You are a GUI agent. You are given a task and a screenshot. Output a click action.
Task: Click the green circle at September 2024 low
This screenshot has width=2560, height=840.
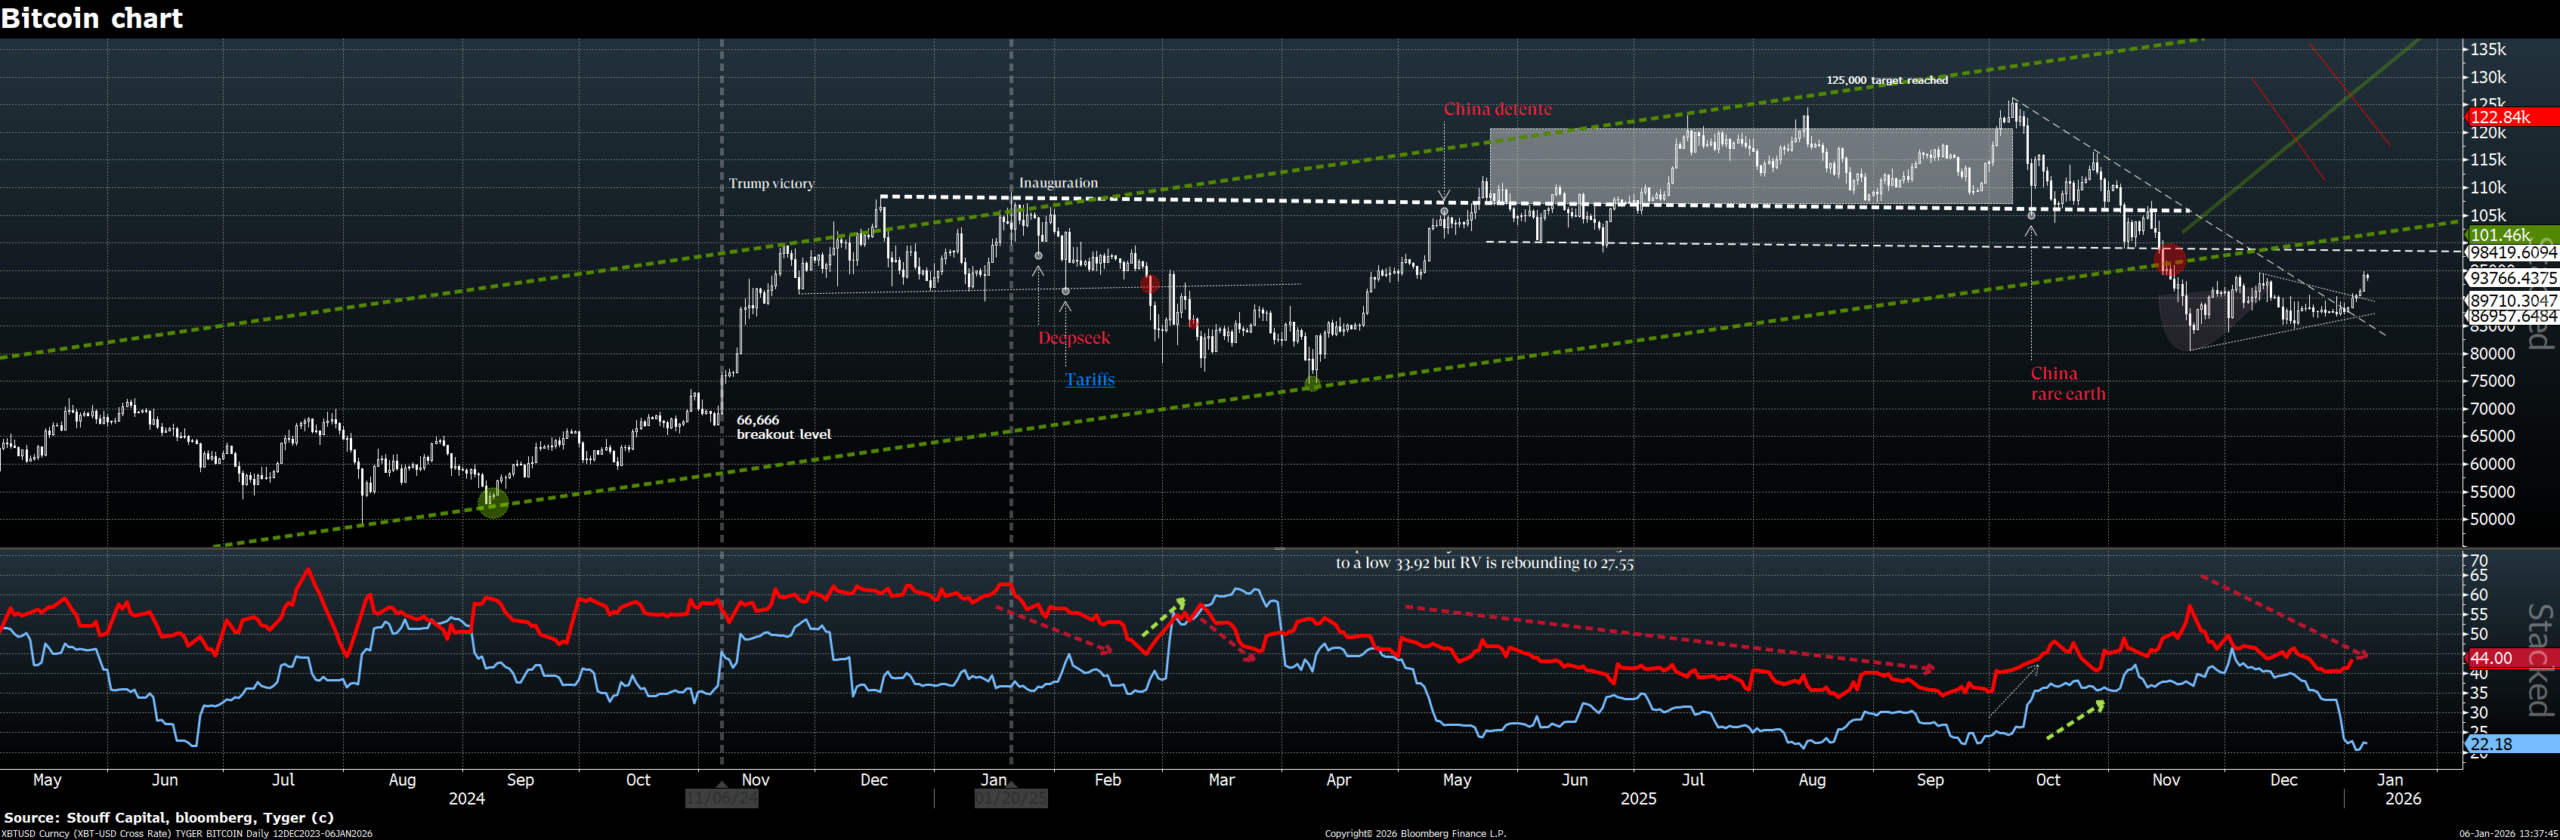[493, 502]
